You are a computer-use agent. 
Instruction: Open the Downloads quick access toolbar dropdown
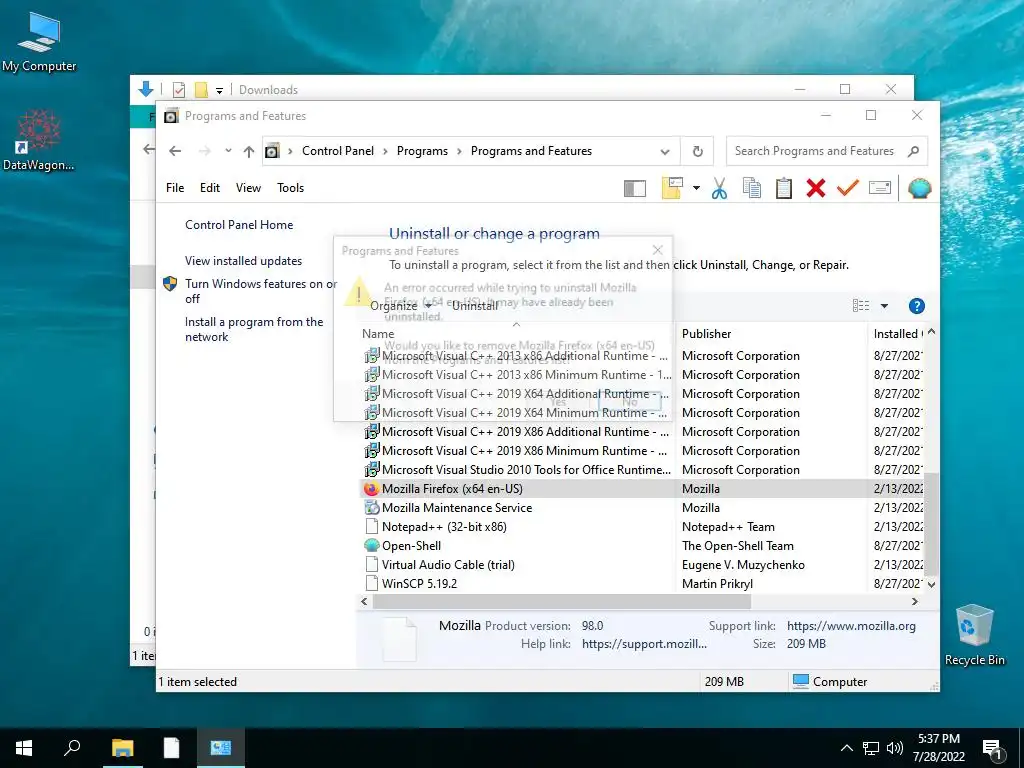pyautogui.click(x=219, y=90)
